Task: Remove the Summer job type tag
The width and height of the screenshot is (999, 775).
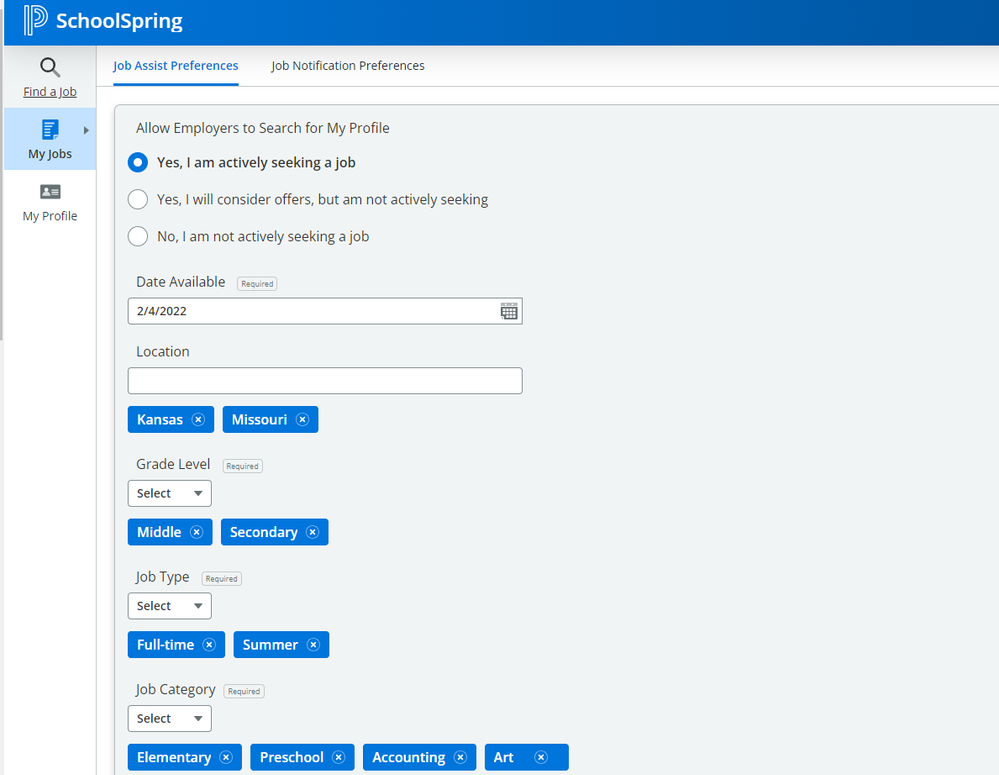Action: (313, 645)
